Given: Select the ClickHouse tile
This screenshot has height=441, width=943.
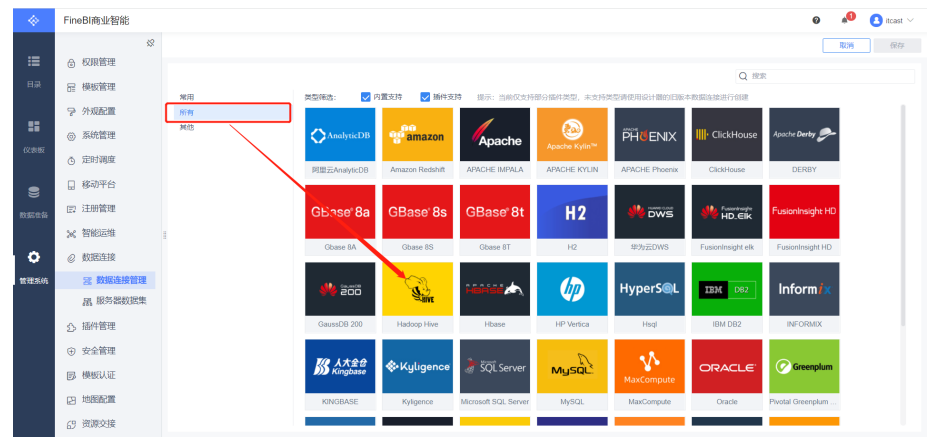Looking at the screenshot, I should [x=727, y=143].
